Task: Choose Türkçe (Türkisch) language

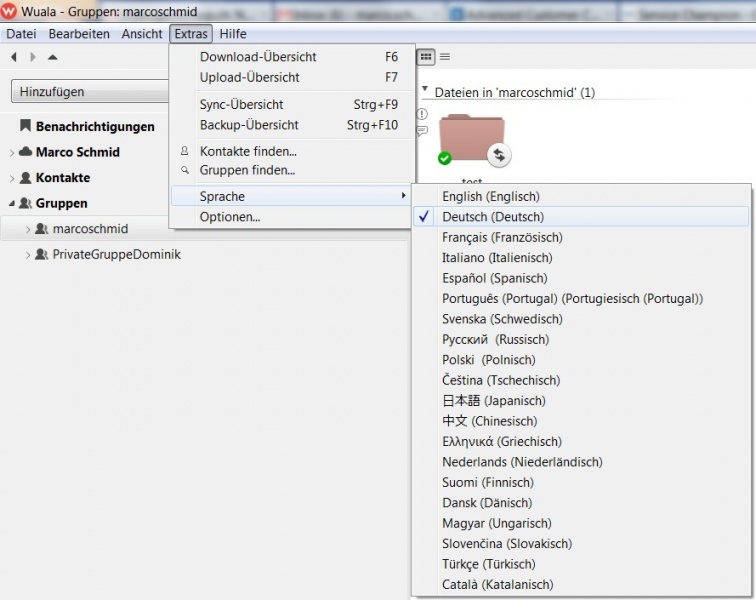Action: 581,564
